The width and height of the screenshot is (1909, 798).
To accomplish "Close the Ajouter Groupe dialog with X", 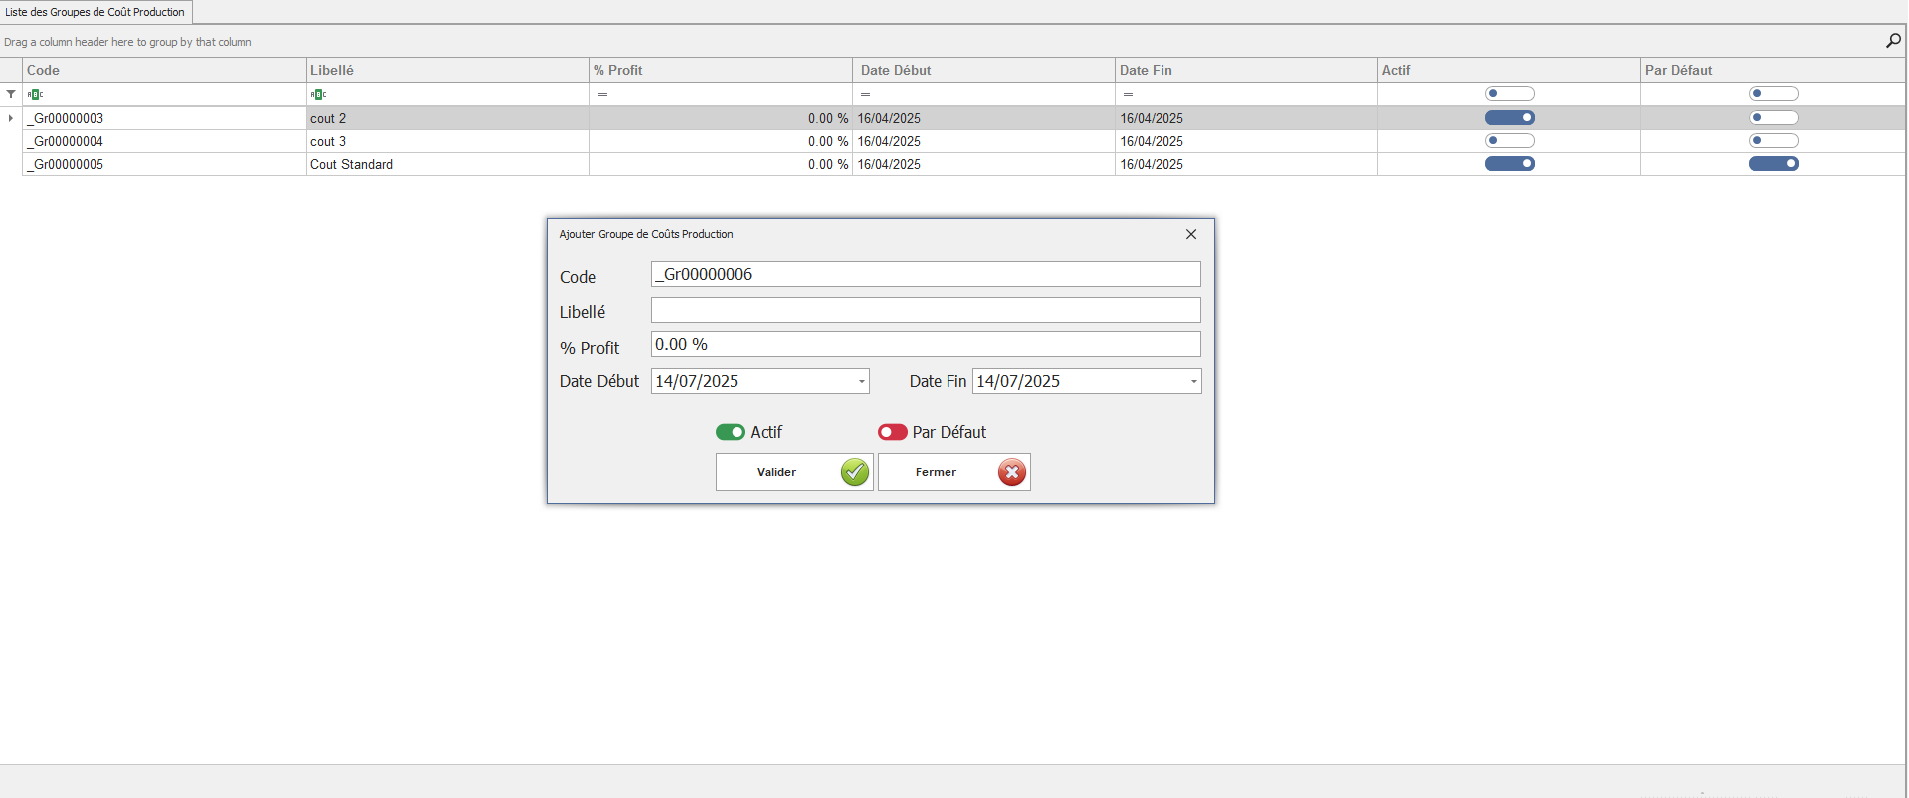I will (x=1190, y=234).
